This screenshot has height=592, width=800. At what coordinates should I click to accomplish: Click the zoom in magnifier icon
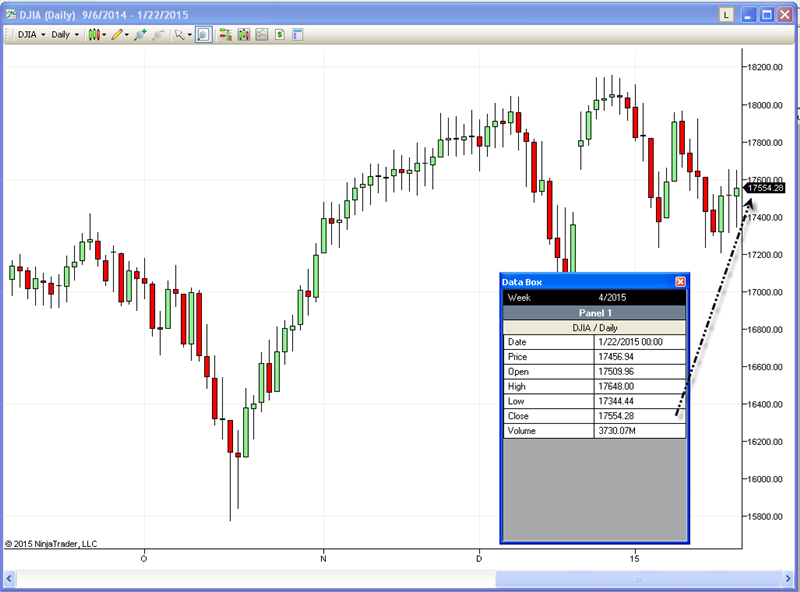140,35
